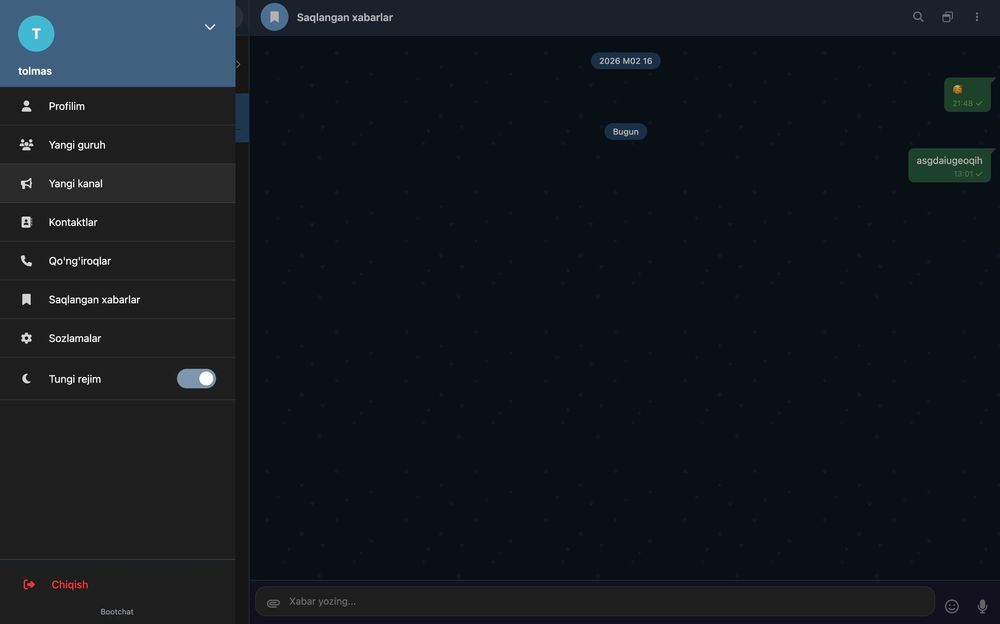
Task: Open the emoji picker smiley icon
Action: pos(952,606)
